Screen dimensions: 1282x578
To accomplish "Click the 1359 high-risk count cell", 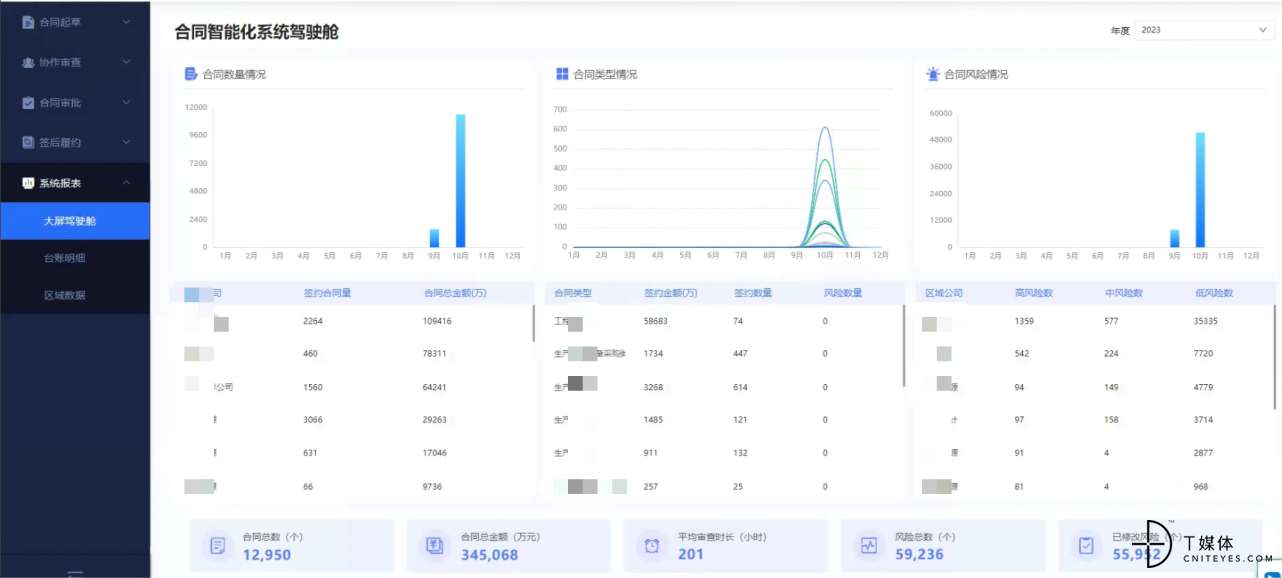I will (x=1025, y=321).
